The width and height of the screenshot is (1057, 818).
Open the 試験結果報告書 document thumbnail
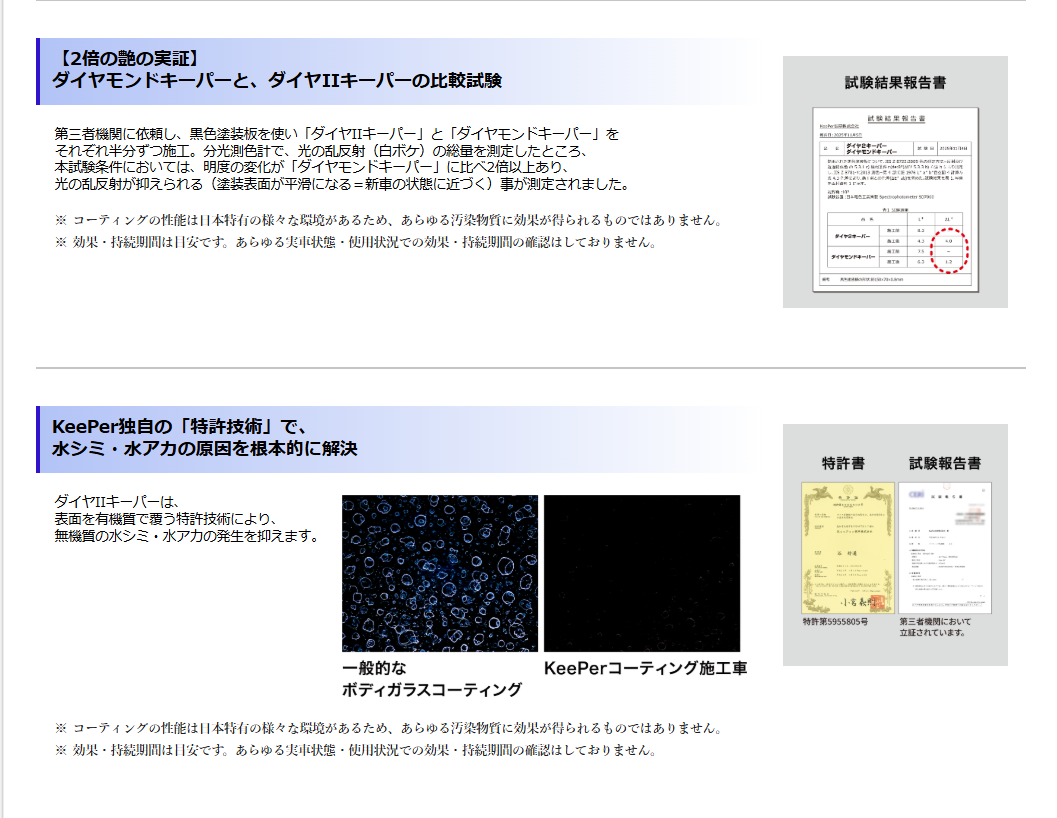click(x=895, y=200)
